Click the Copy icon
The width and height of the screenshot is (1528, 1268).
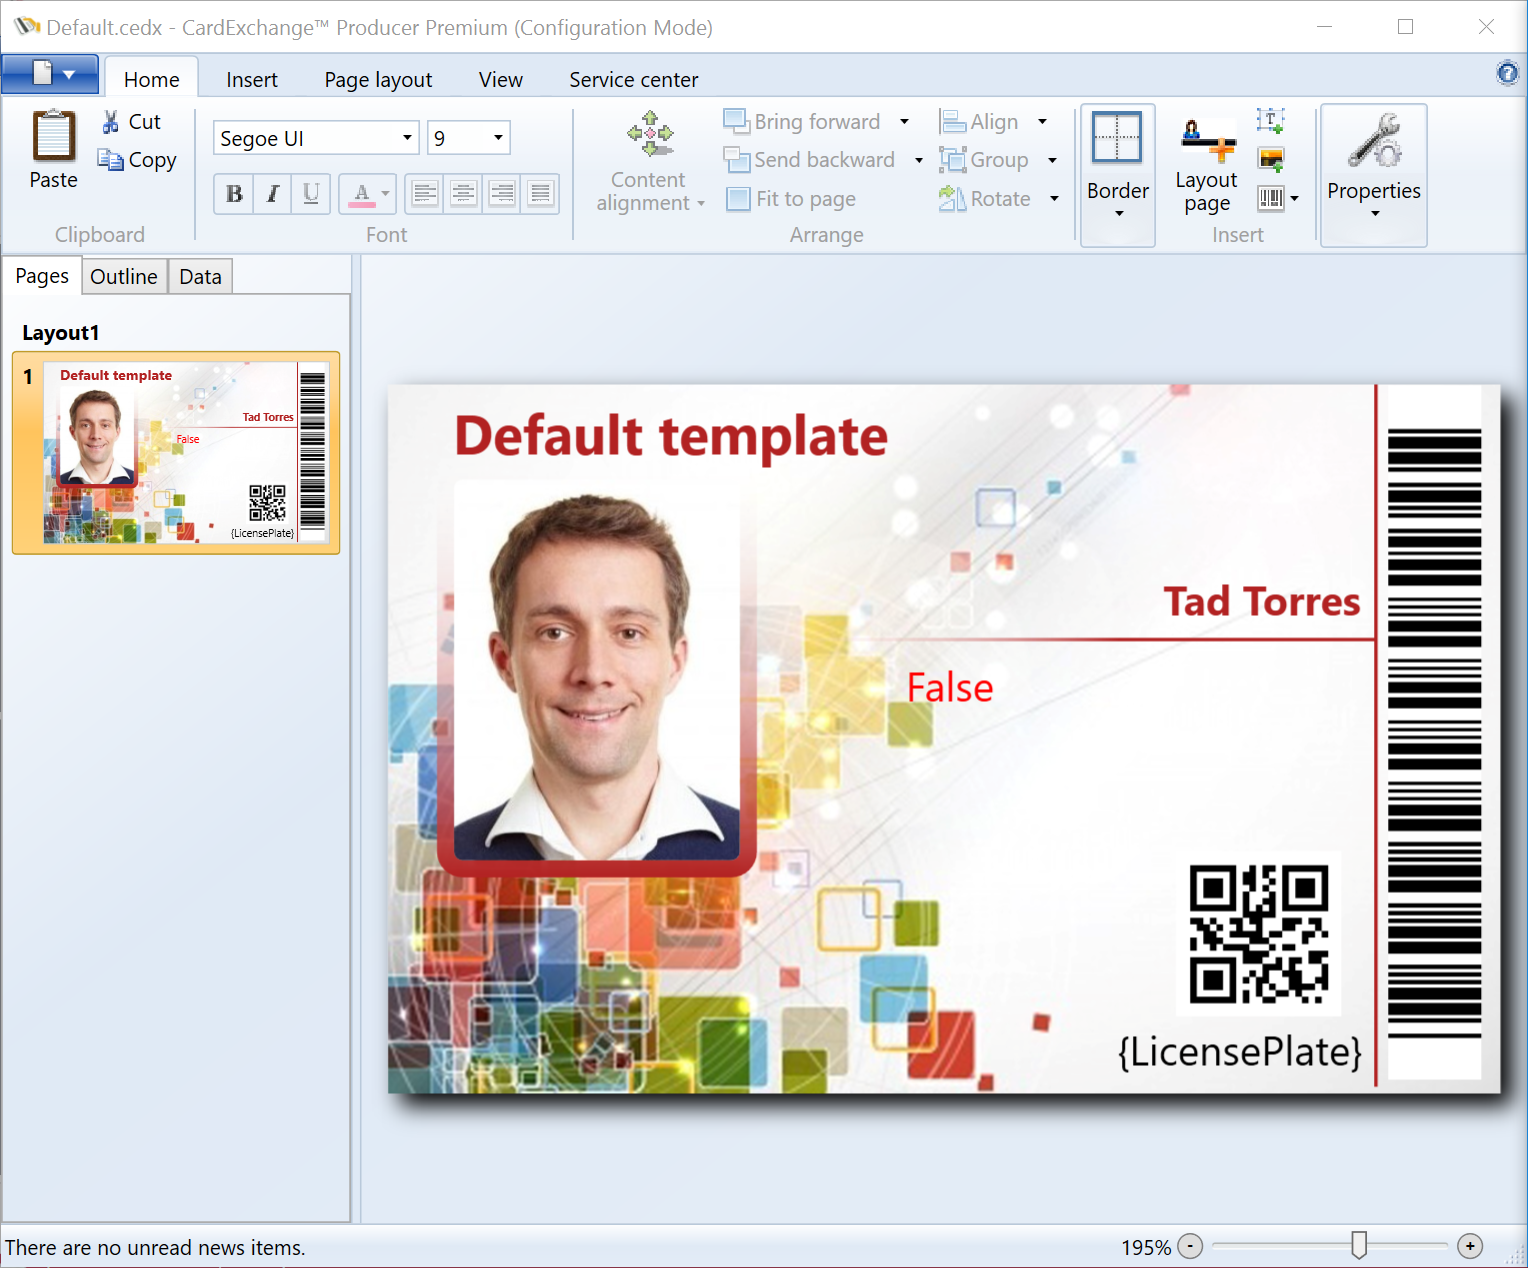(x=110, y=160)
